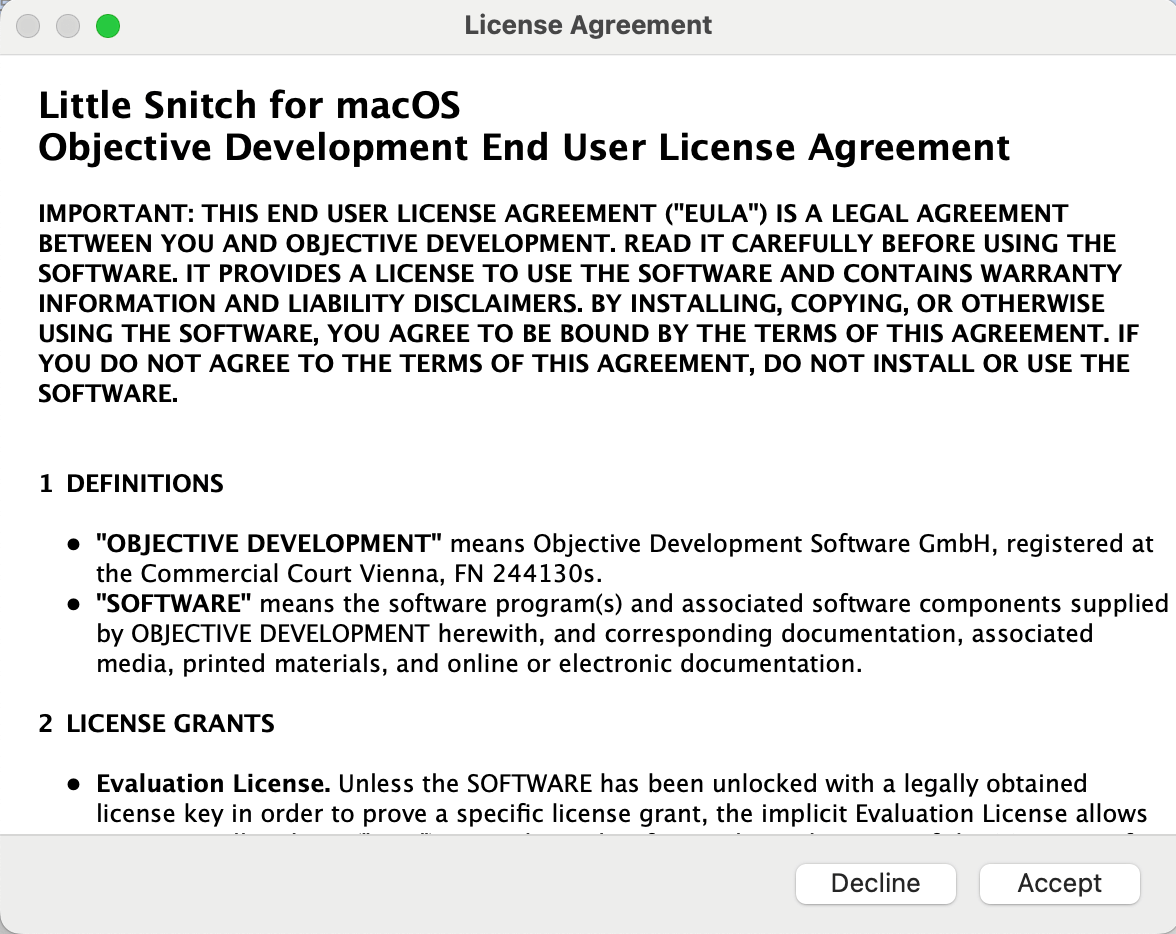Click the "2 LICENSE GRANTS" section heading
Image resolution: width=1176 pixels, height=934 pixels.
pyautogui.click(x=157, y=723)
